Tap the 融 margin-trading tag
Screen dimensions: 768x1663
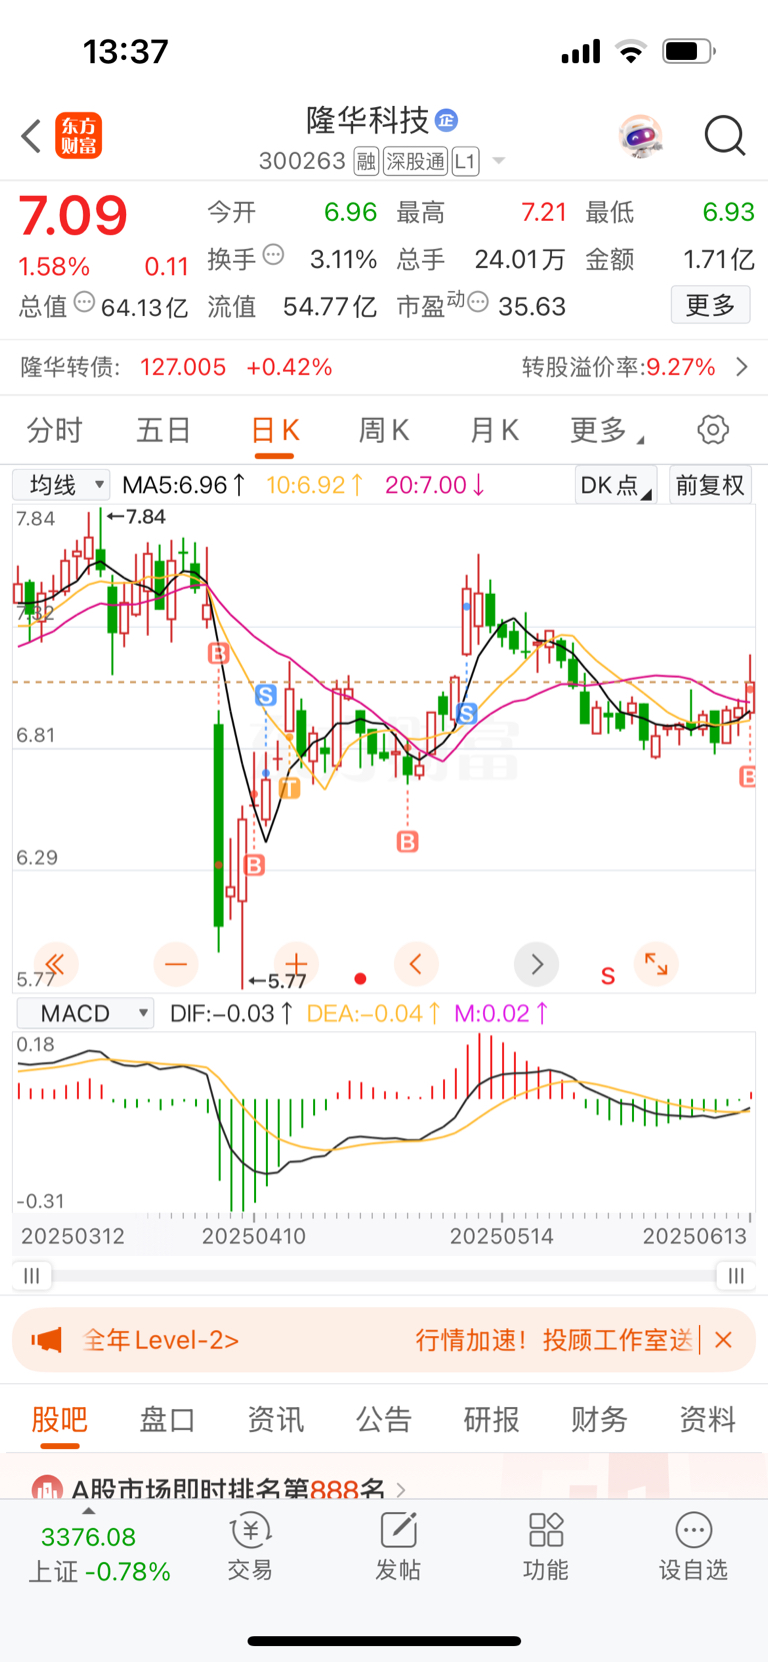tap(366, 161)
